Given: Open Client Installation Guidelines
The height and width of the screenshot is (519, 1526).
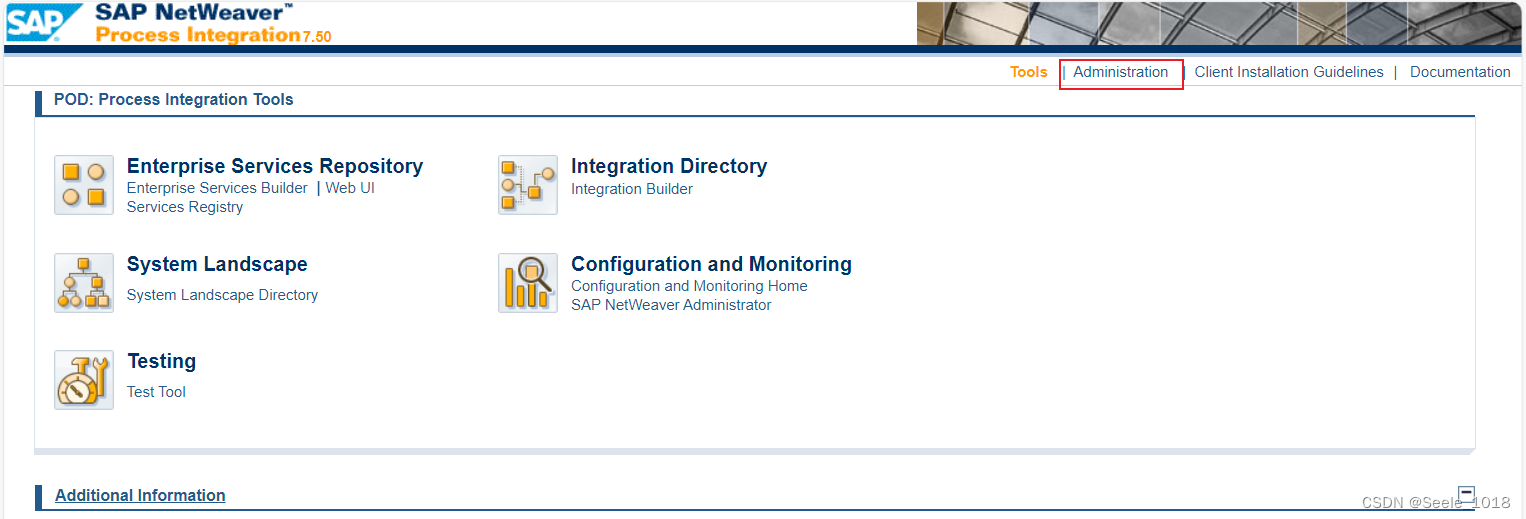Looking at the screenshot, I should [1289, 72].
